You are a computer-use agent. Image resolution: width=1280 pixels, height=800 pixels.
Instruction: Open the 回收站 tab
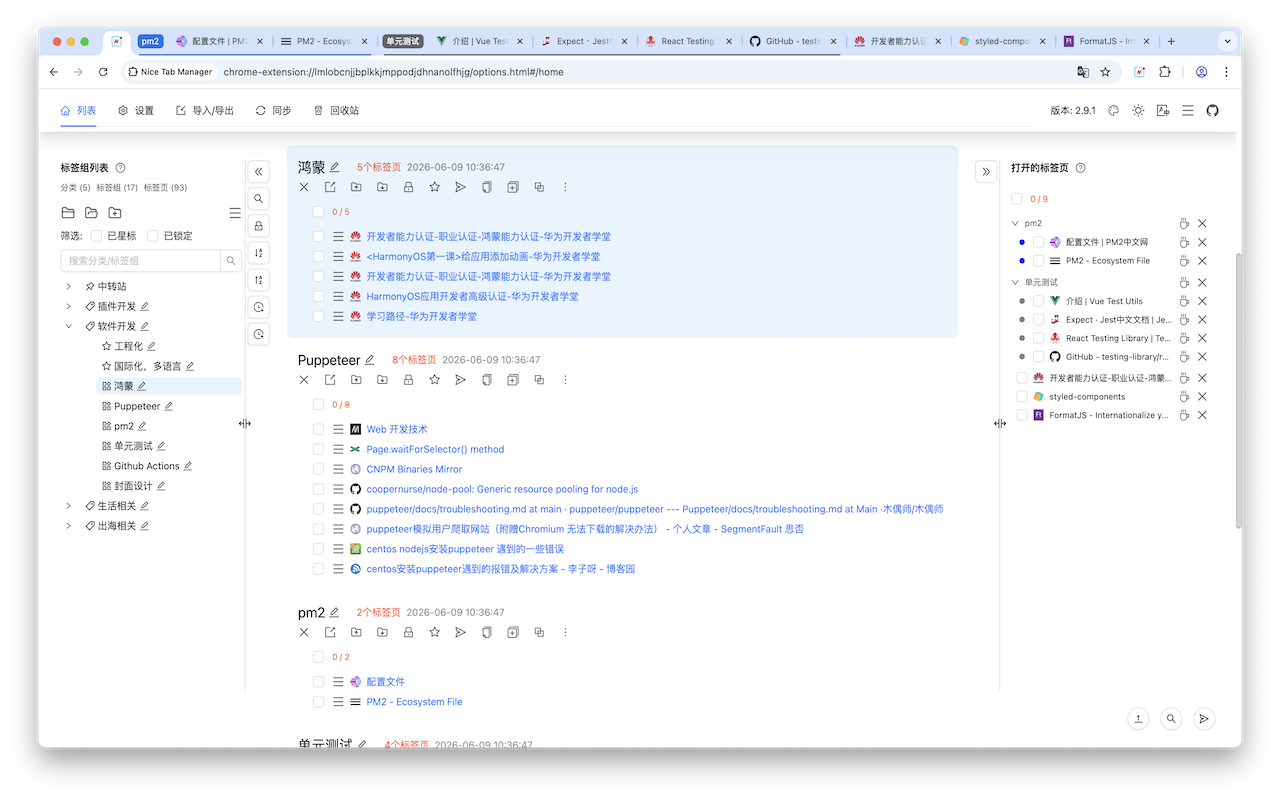coord(336,111)
